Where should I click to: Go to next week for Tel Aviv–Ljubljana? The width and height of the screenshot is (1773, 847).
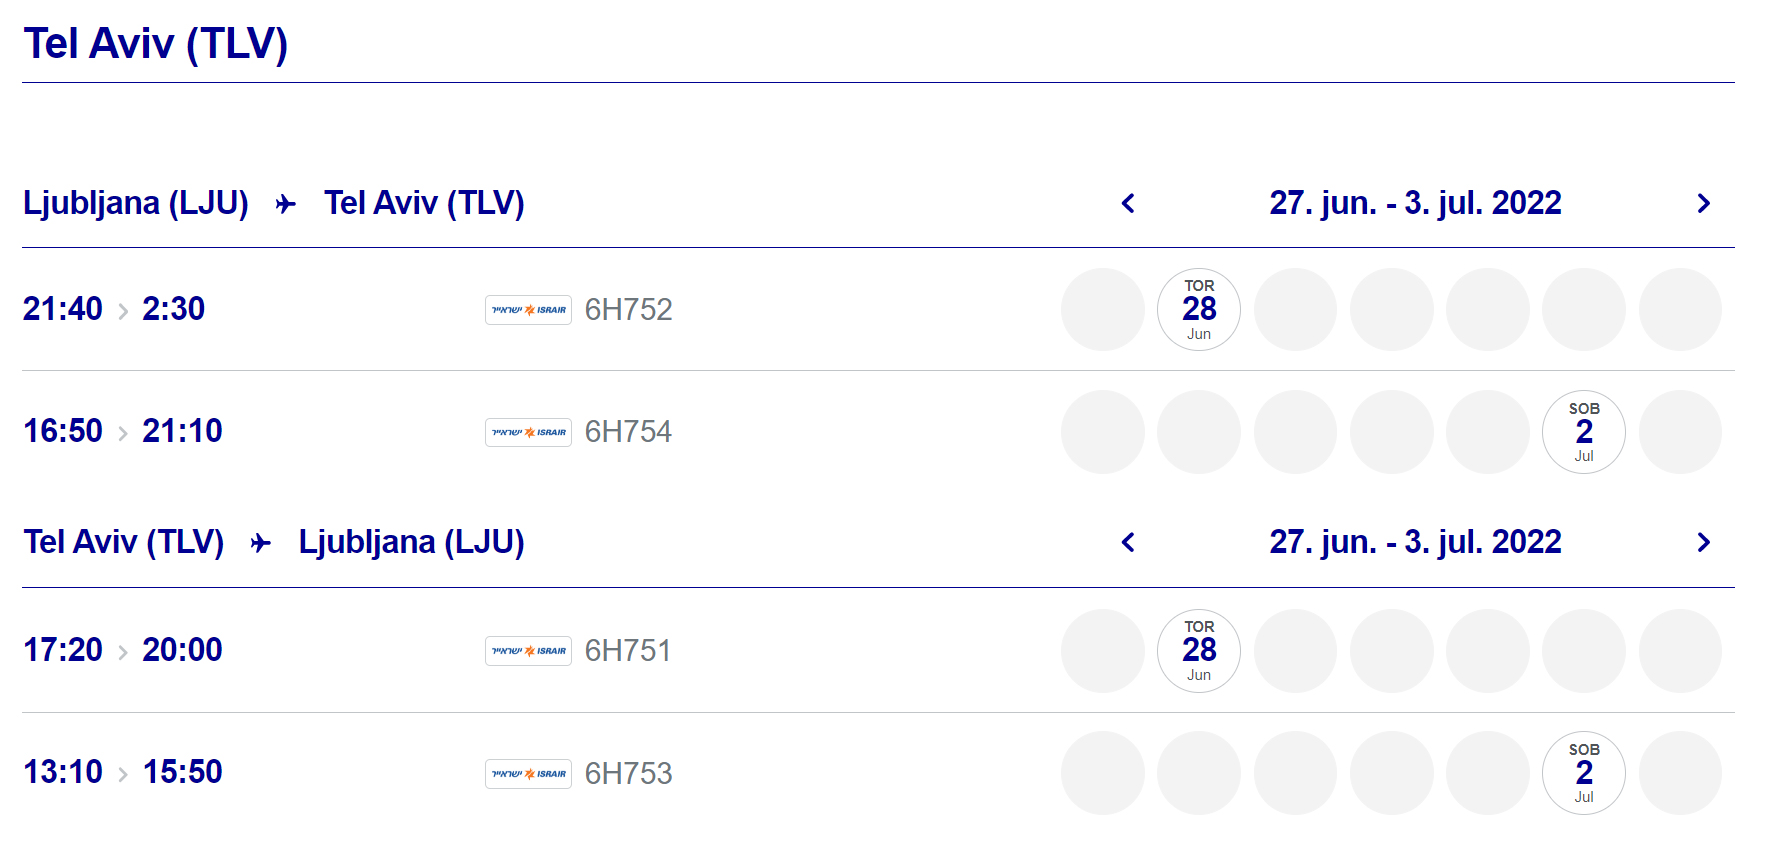(x=1704, y=543)
